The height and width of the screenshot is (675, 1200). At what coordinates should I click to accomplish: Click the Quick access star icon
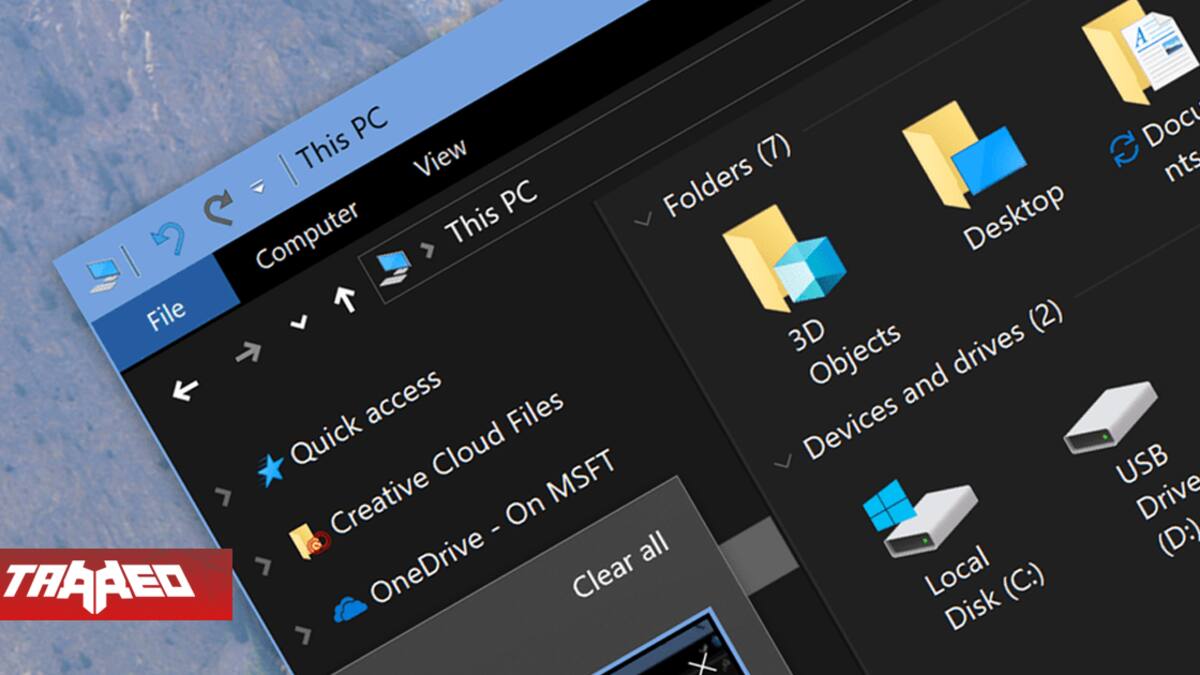point(269,468)
